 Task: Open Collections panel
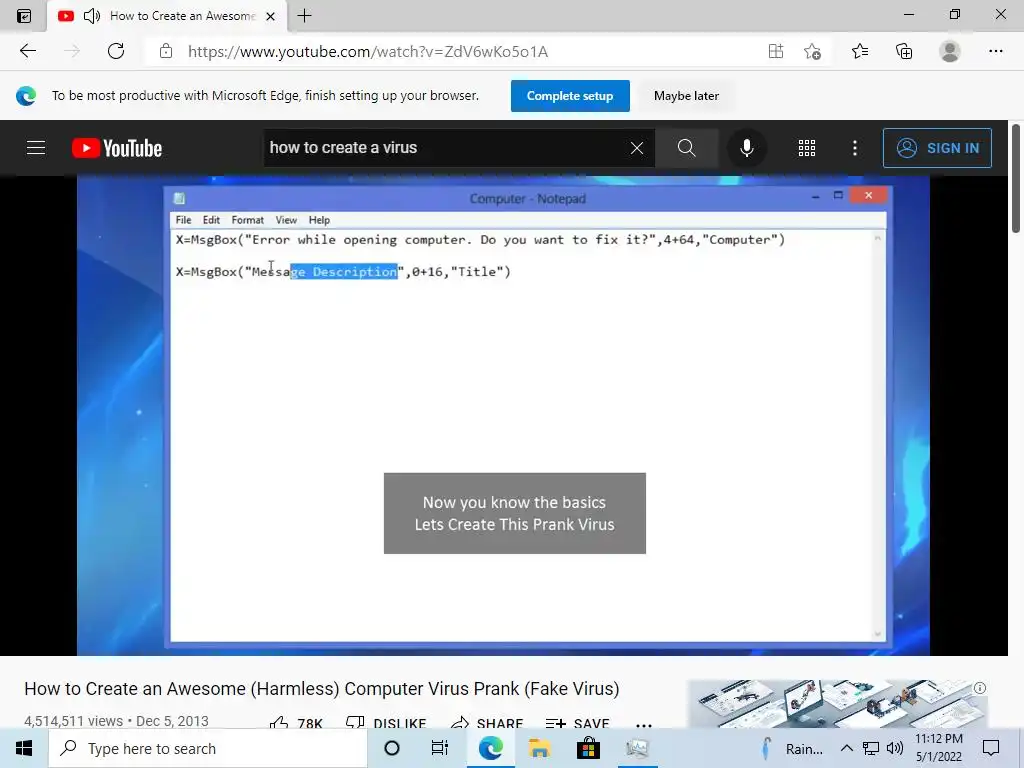coord(904,51)
